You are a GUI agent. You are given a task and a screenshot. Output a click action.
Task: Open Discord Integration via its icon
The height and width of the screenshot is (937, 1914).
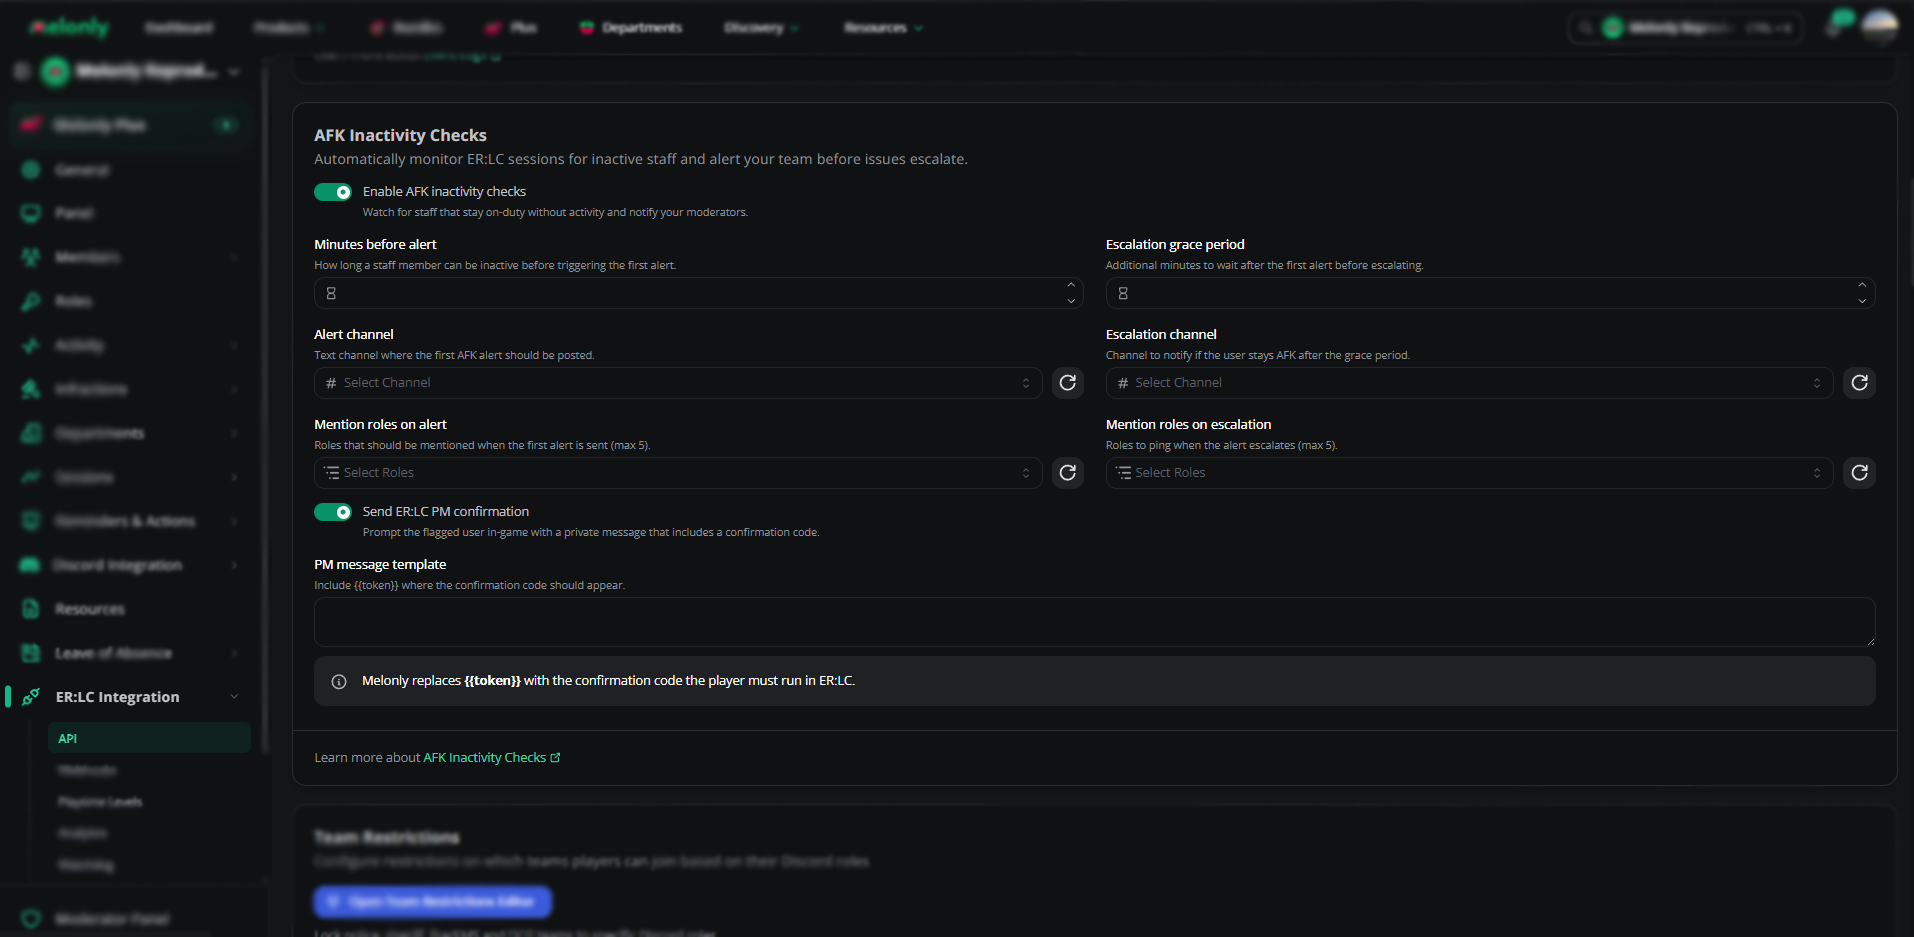[30, 566]
